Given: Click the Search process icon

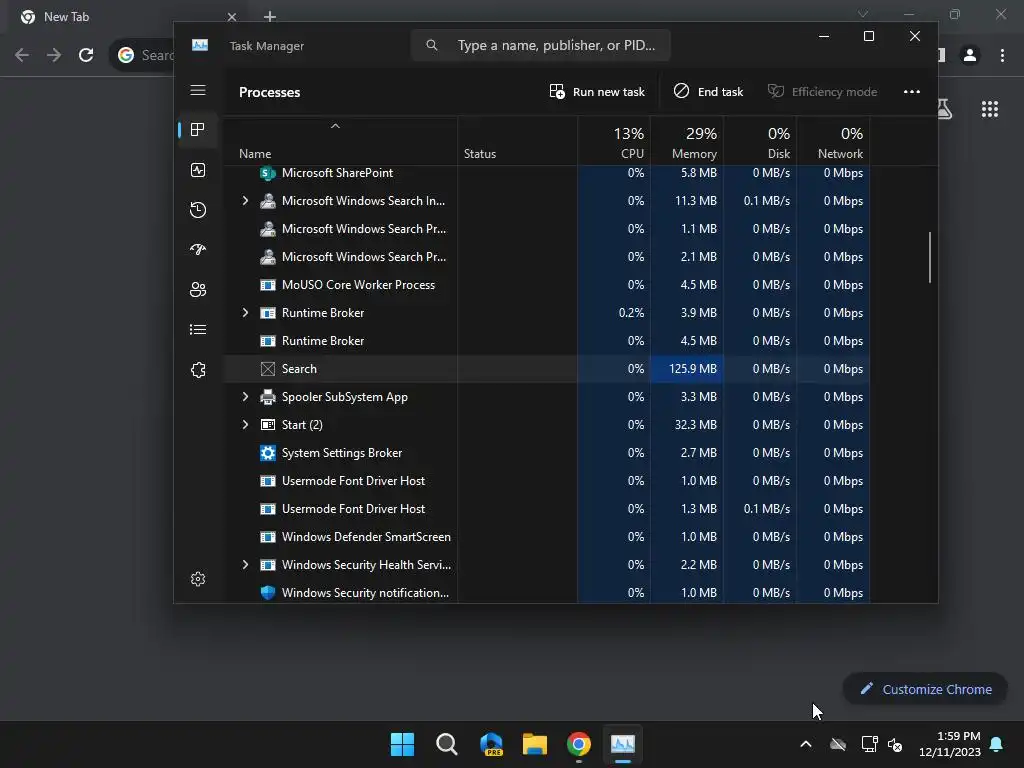Looking at the screenshot, I should click(x=268, y=369).
